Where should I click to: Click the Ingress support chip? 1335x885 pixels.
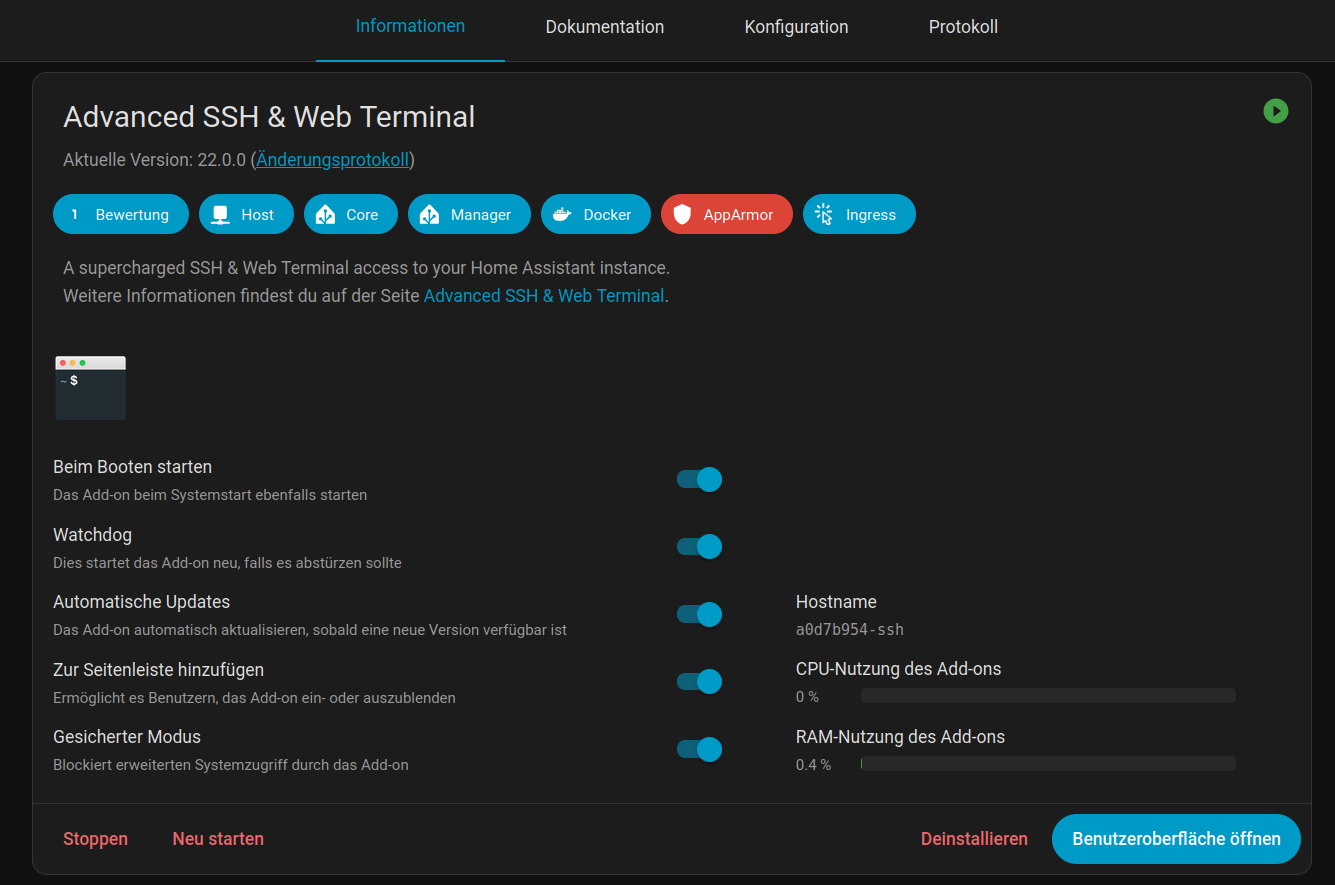pos(859,214)
